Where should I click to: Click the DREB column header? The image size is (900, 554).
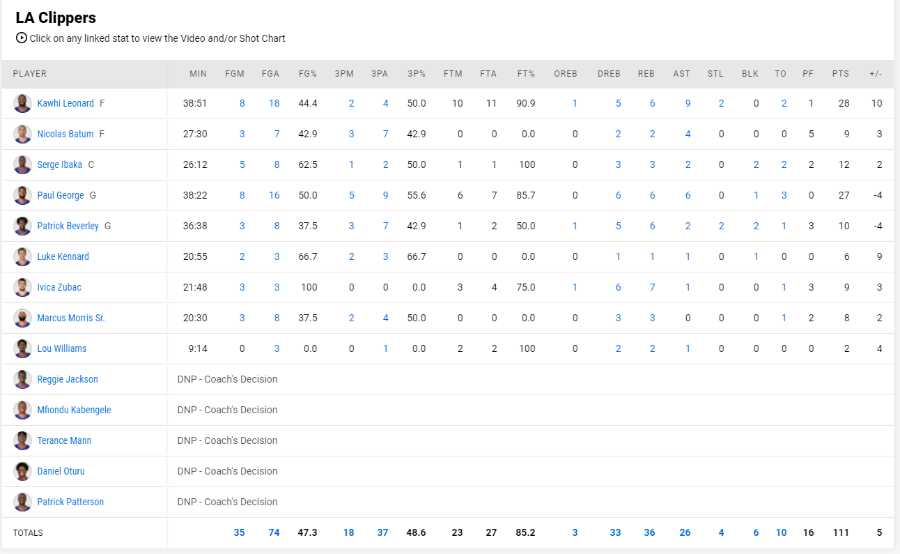[608, 73]
